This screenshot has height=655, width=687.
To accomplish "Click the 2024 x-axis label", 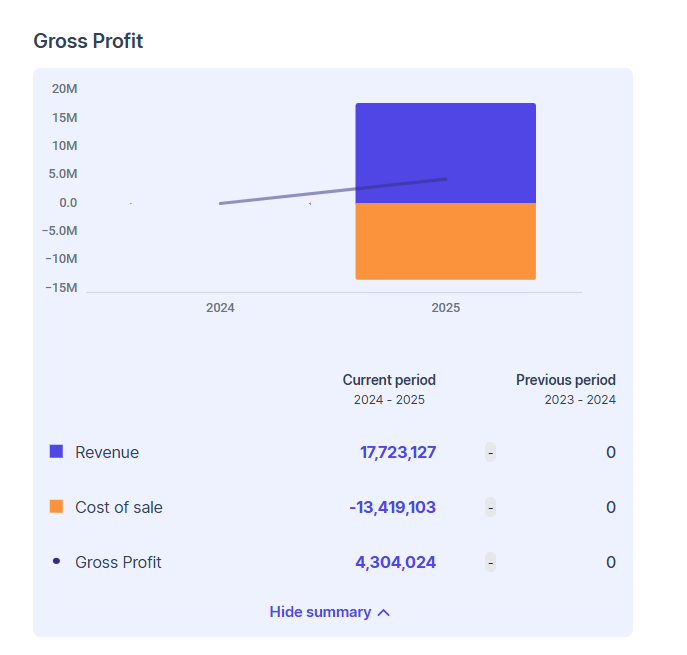I will click(x=220, y=308).
